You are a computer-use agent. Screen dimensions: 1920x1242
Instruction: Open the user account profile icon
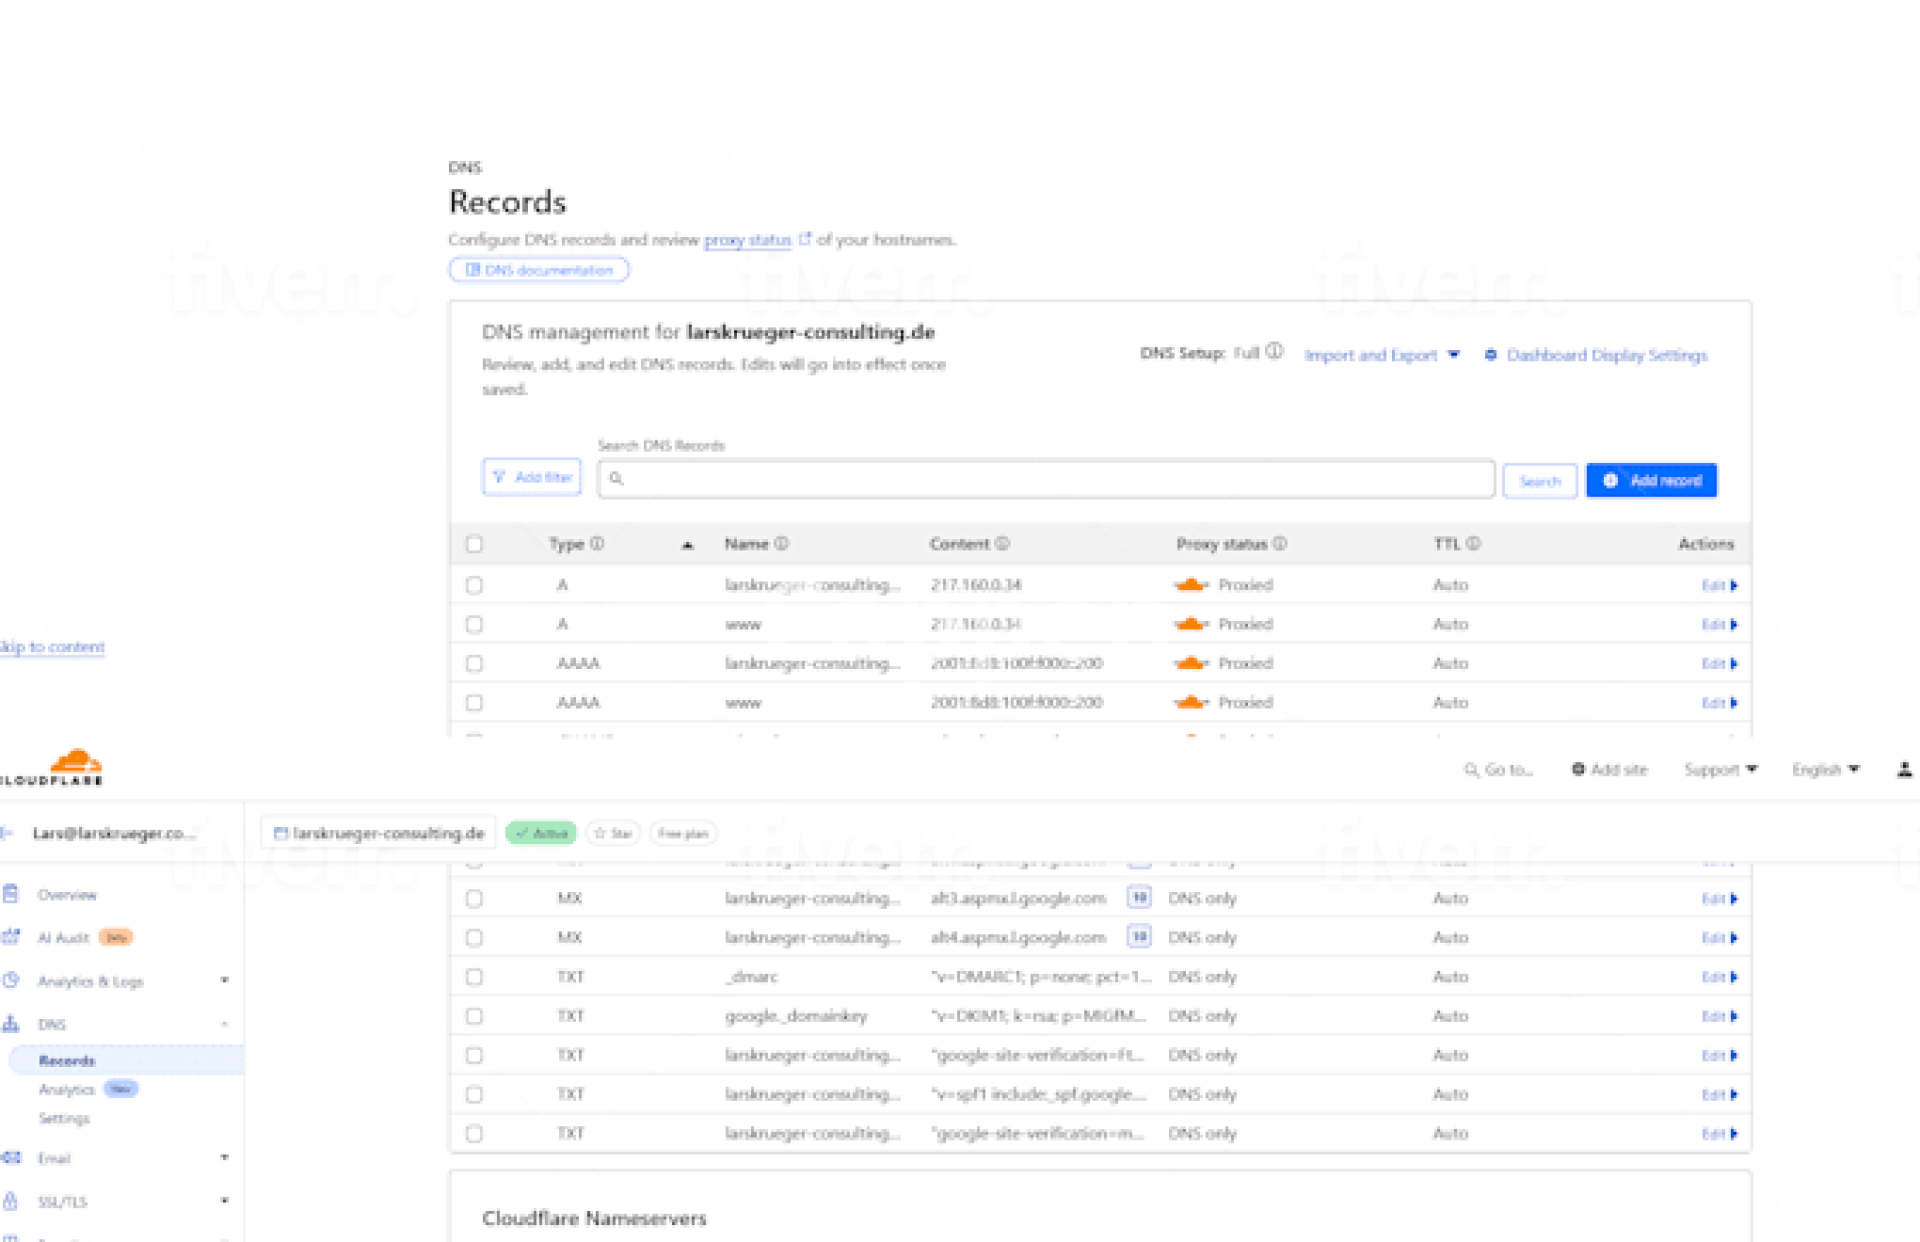[x=1904, y=769]
